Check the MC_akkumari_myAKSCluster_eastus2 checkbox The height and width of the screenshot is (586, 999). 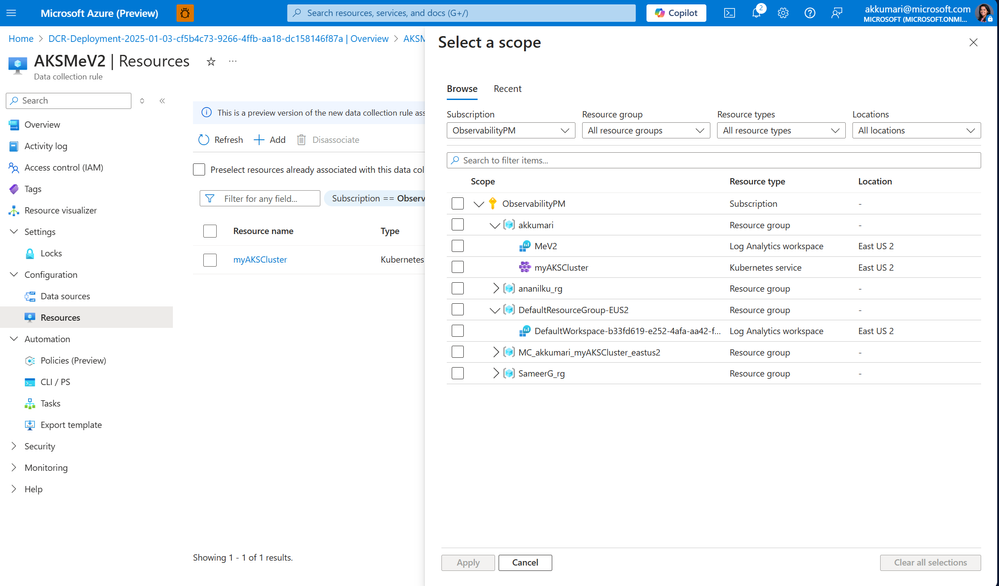click(457, 352)
